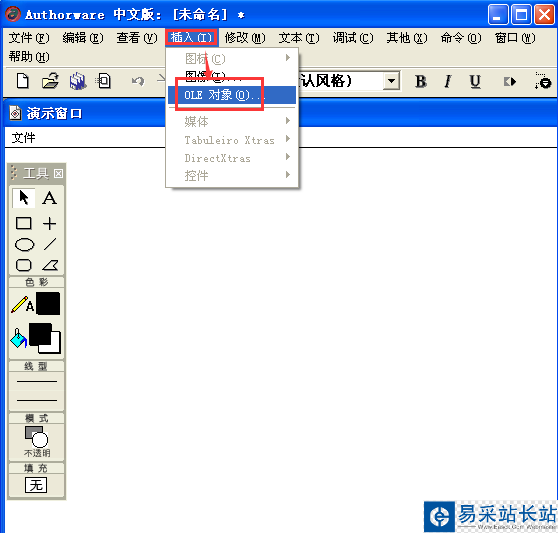
Task: Pick the white background fill swatch
Action: 55,347
